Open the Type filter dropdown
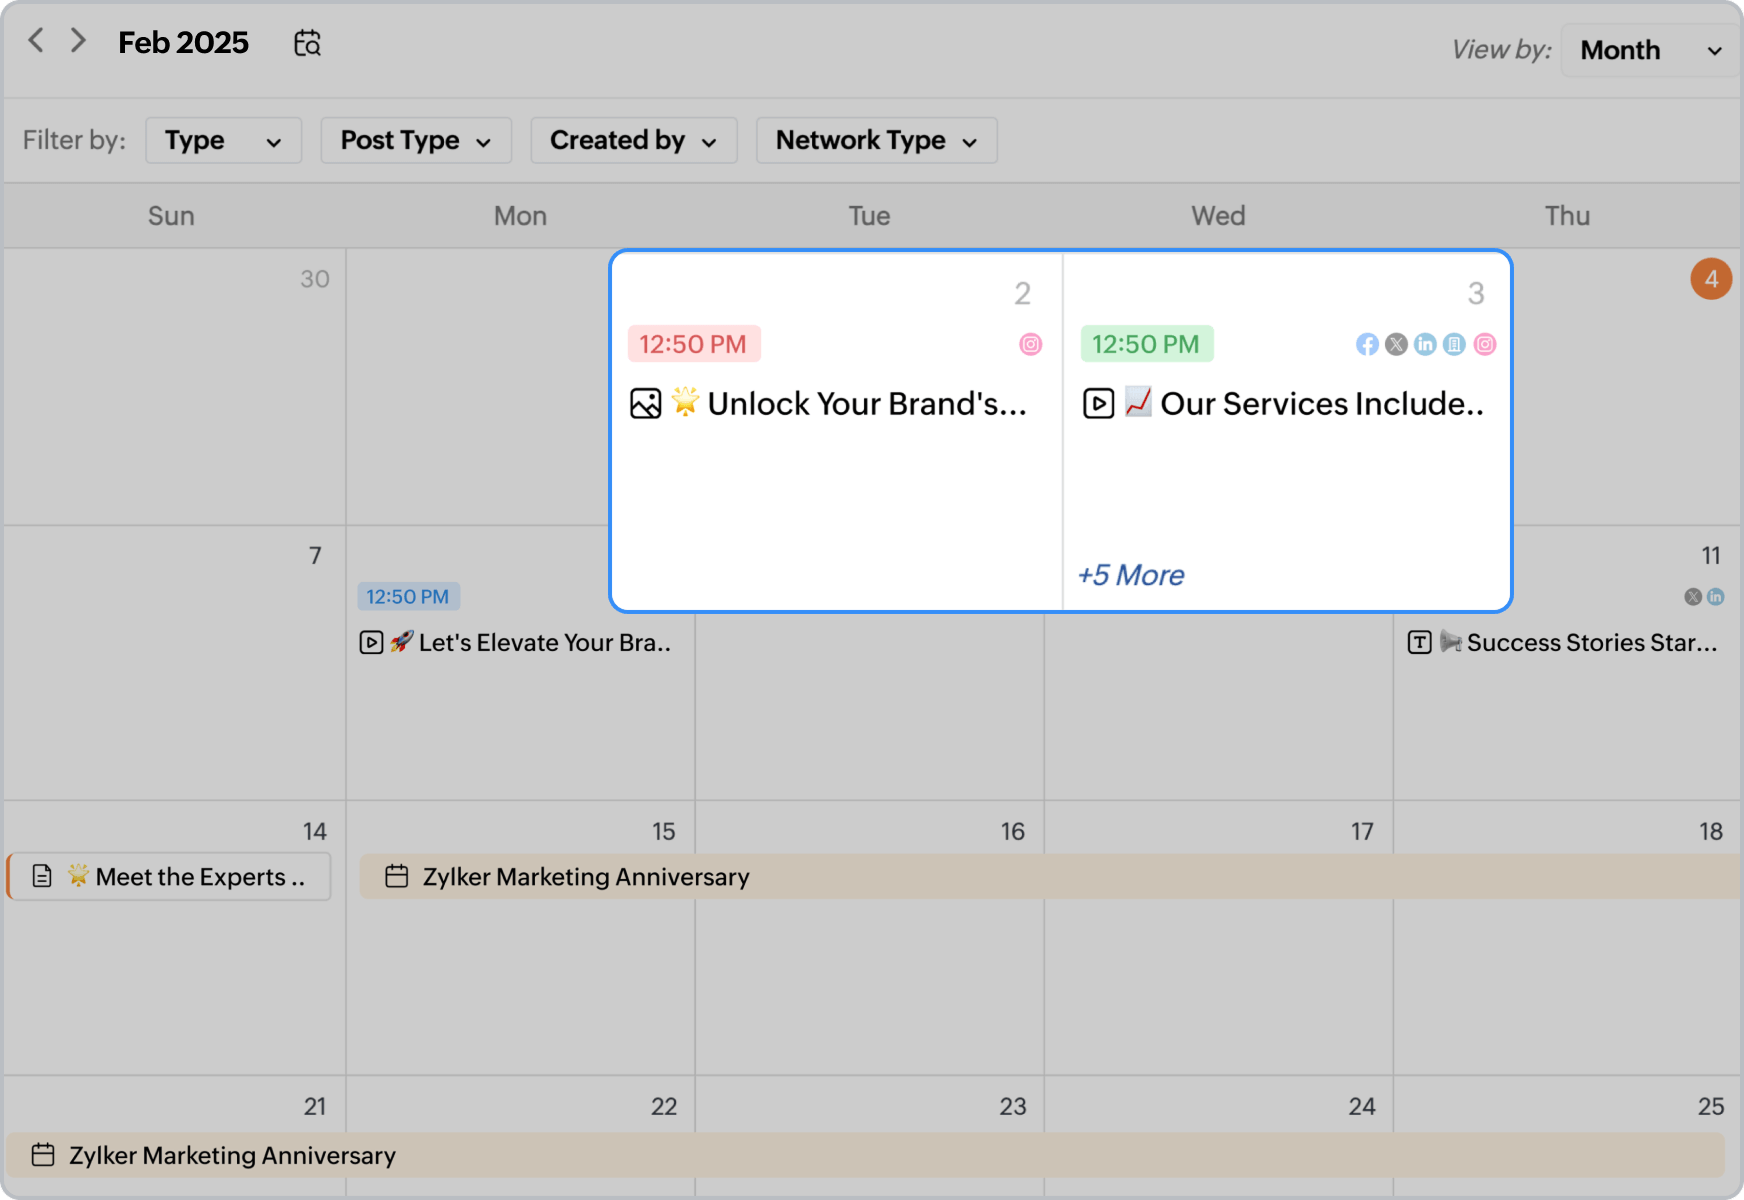 (x=222, y=140)
